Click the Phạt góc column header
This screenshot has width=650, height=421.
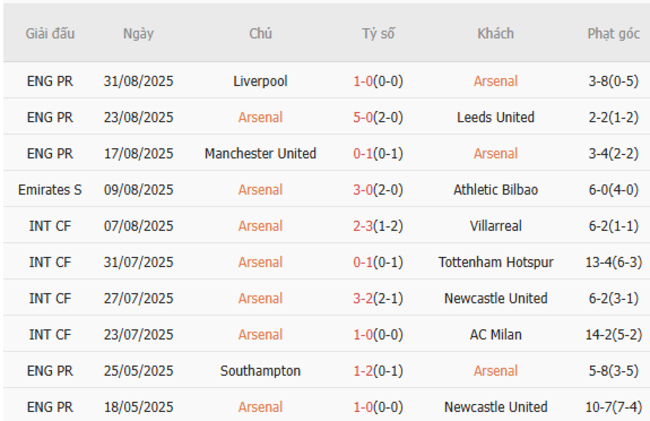[x=613, y=33]
